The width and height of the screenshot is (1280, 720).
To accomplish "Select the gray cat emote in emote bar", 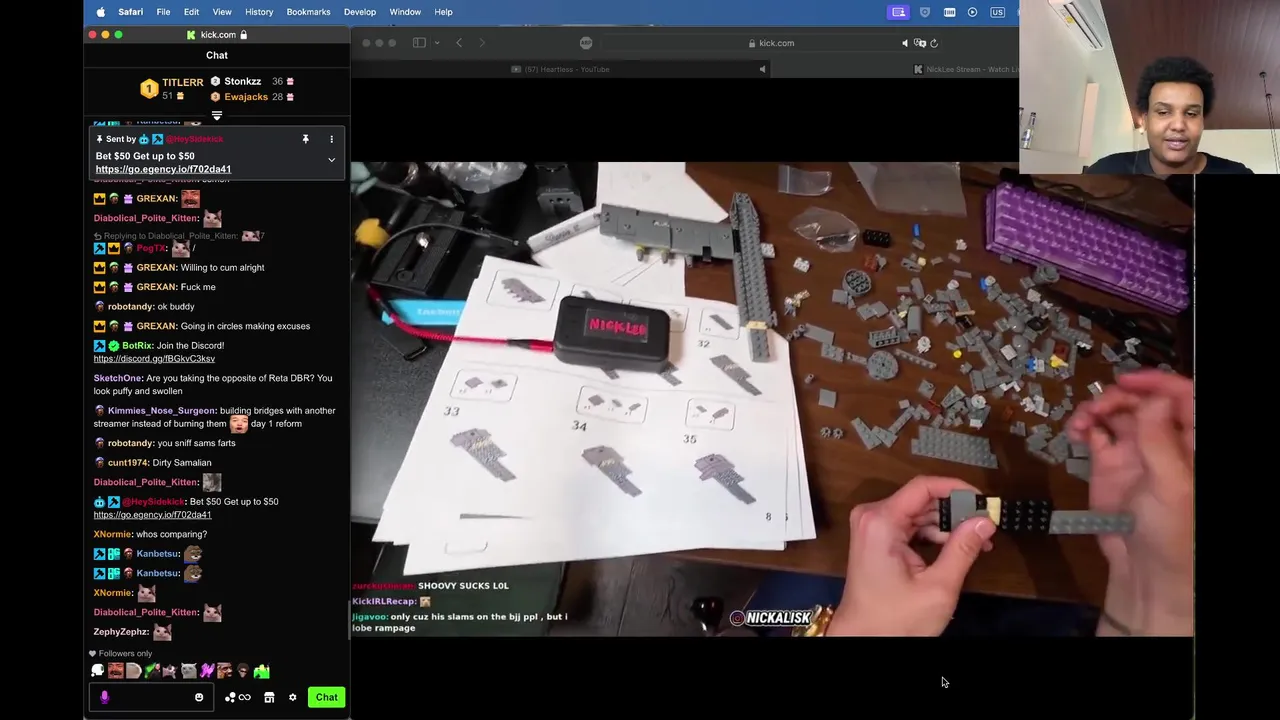I will coord(188,671).
